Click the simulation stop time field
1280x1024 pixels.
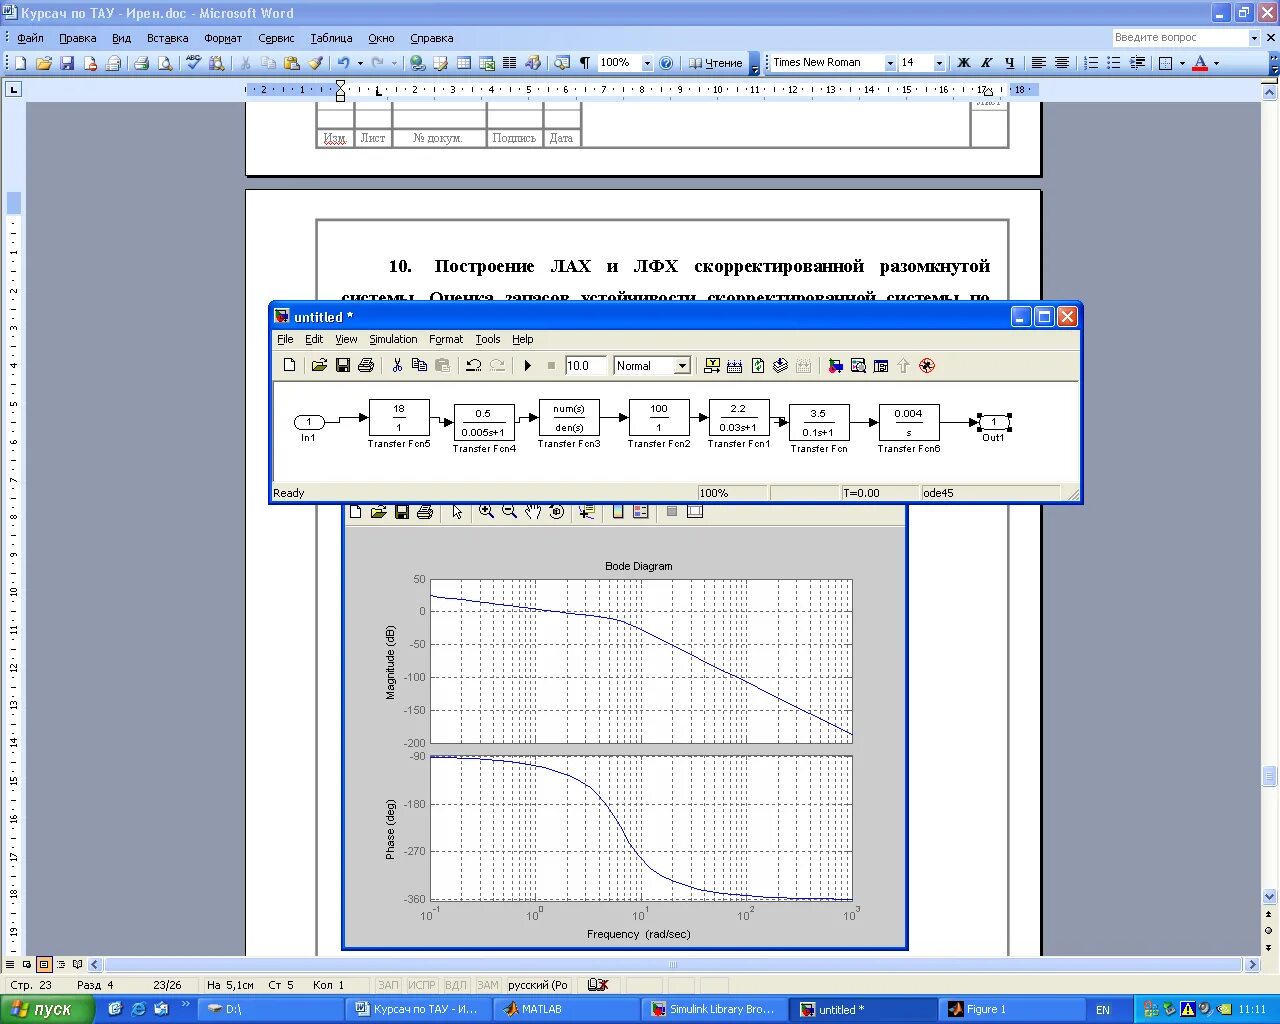click(x=586, y=366)
